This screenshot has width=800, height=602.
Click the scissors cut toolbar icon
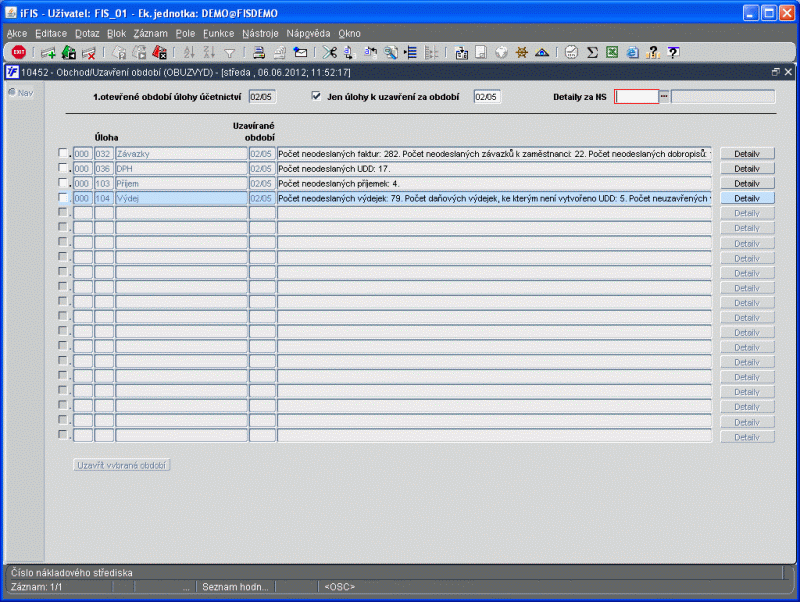pos(330,52)
